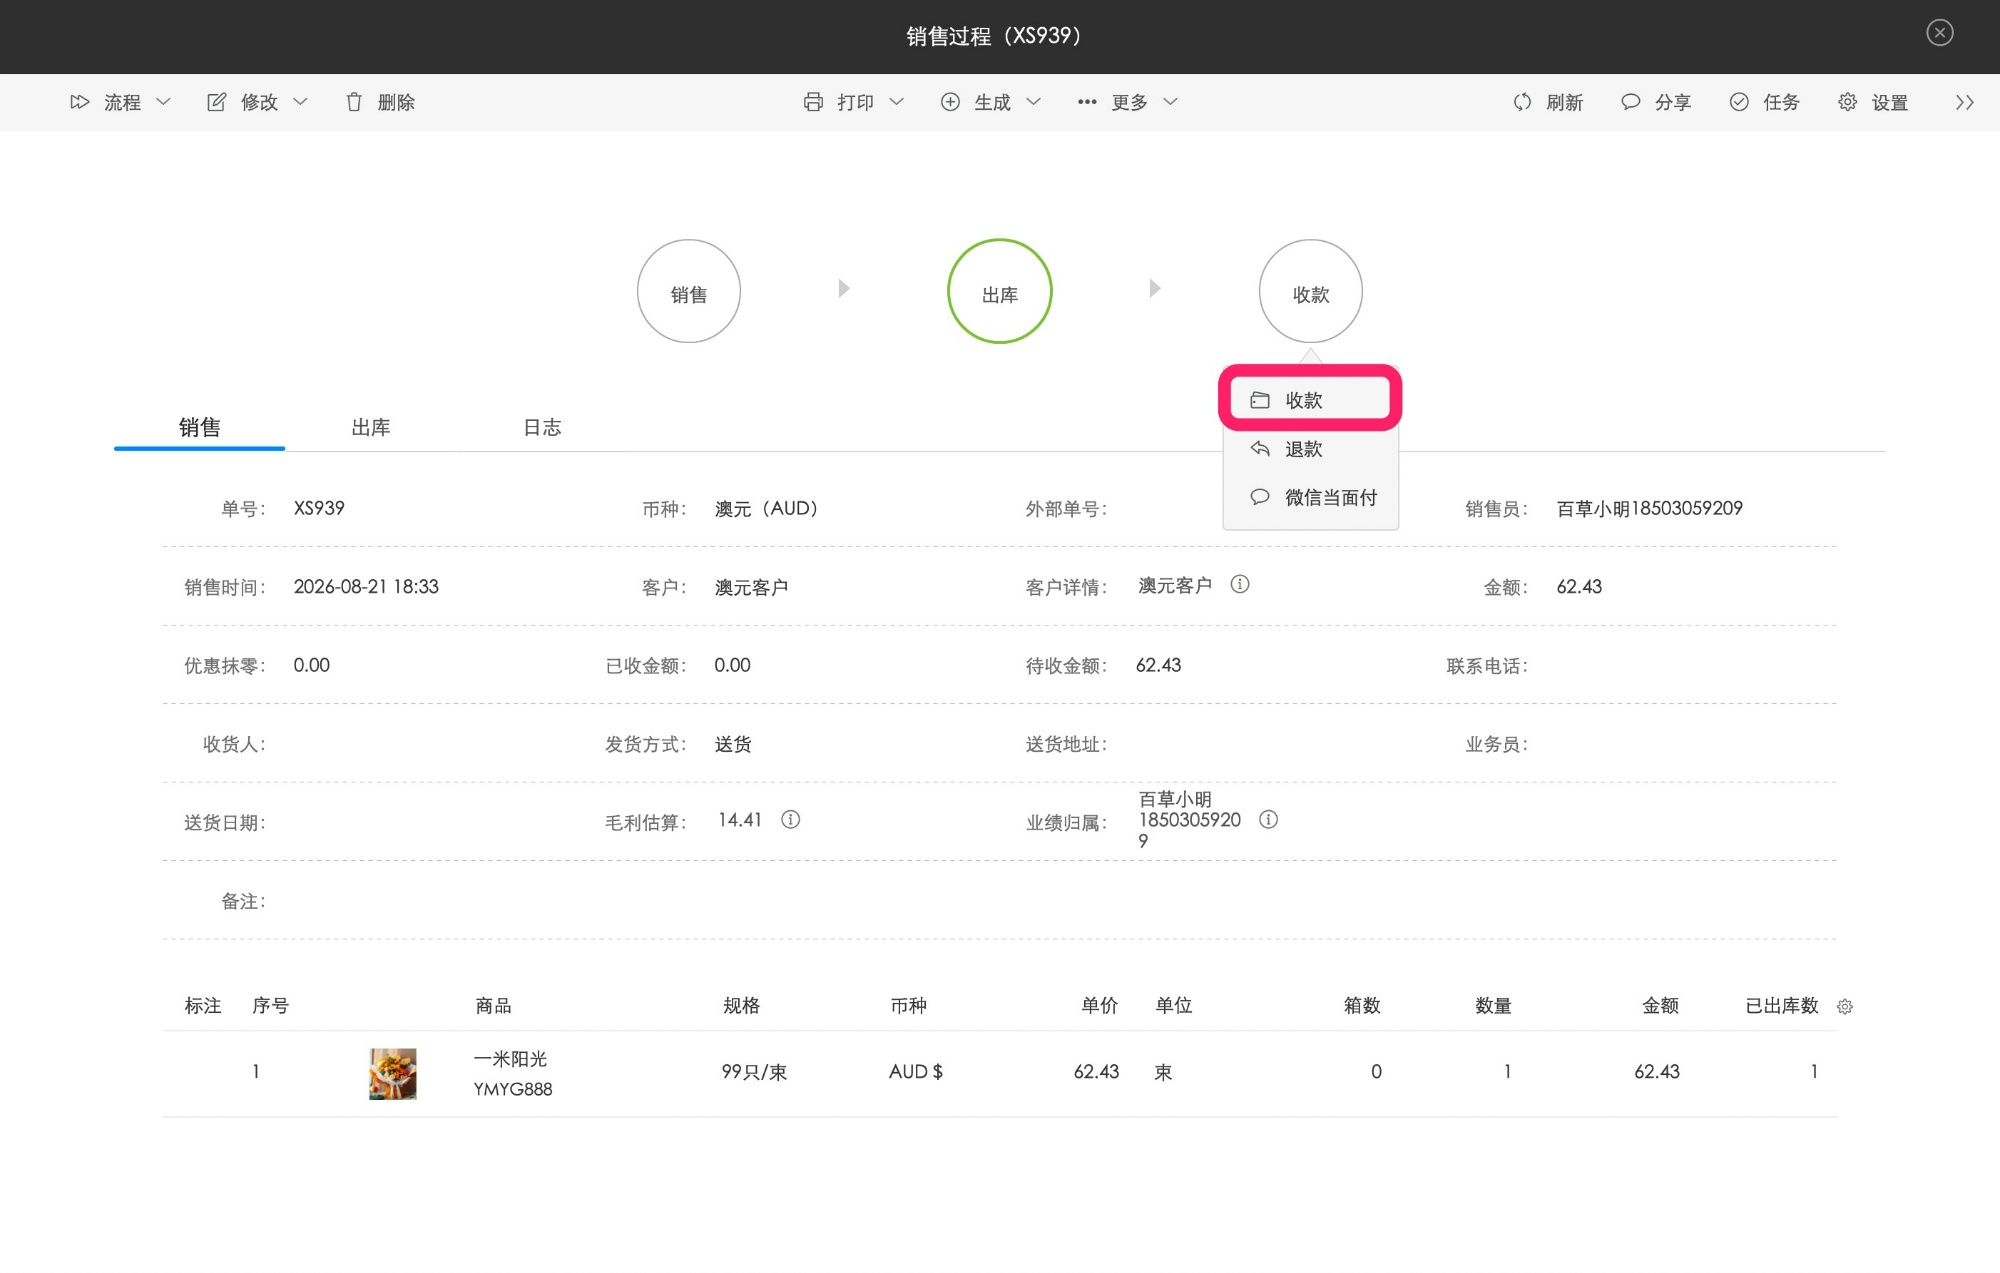Click the 出库 process step circle

[x=1000, y=291]
